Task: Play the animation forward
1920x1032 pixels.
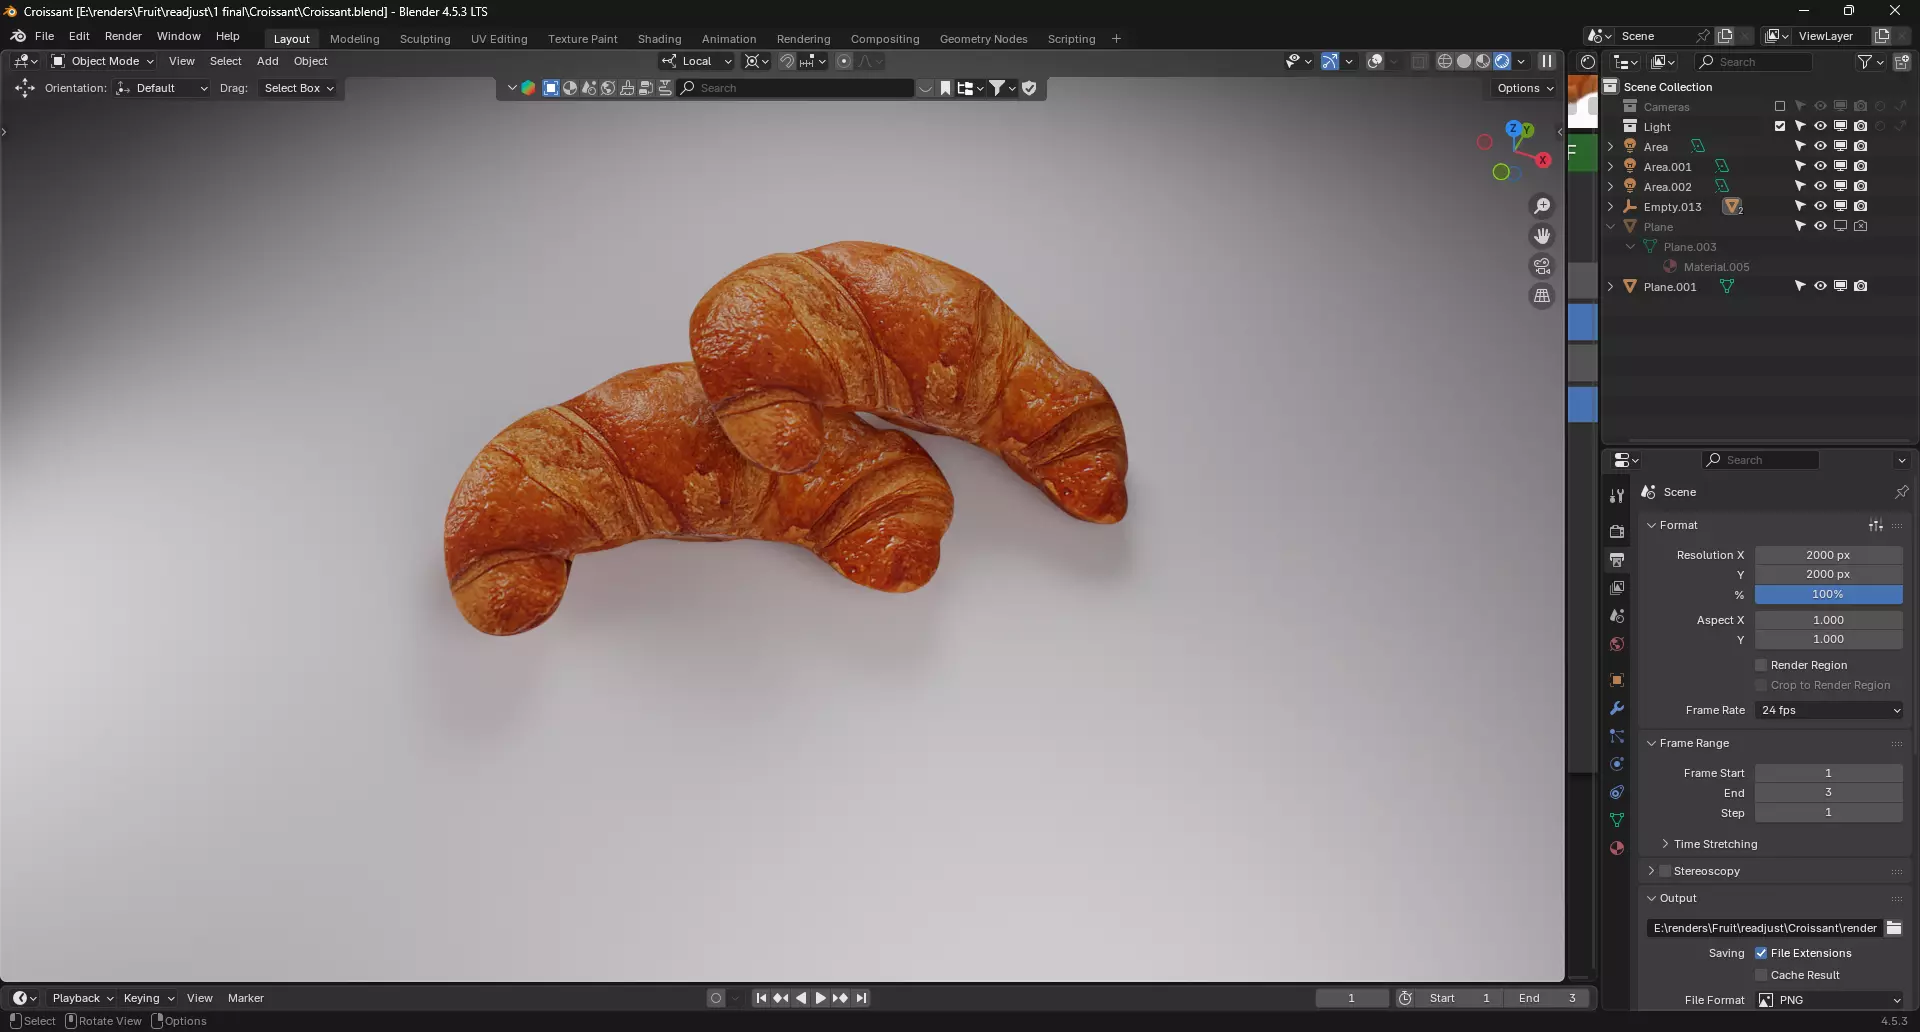Action: (820, 998)
